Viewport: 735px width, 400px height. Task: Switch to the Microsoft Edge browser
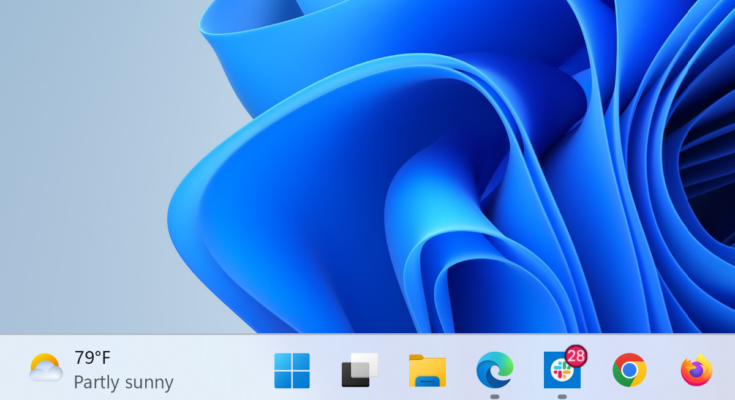coord(494,369)
